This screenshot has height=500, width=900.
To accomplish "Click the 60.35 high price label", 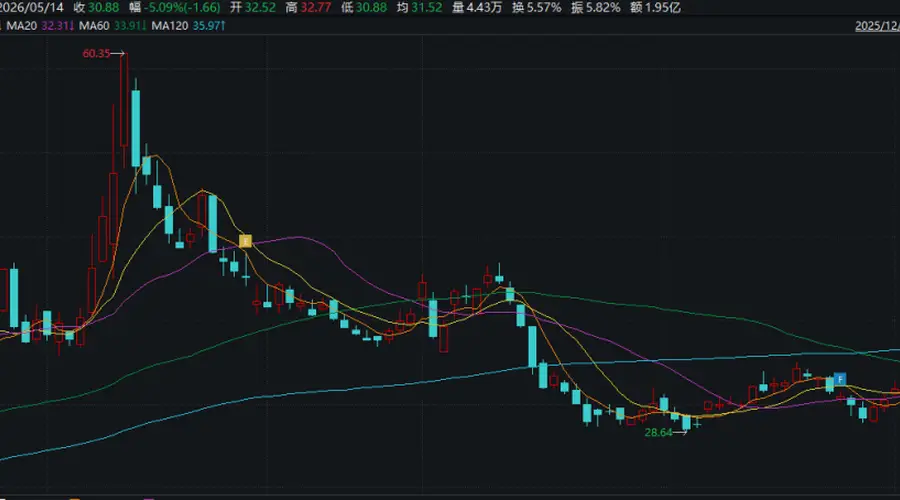I will (x=96, y=53).
